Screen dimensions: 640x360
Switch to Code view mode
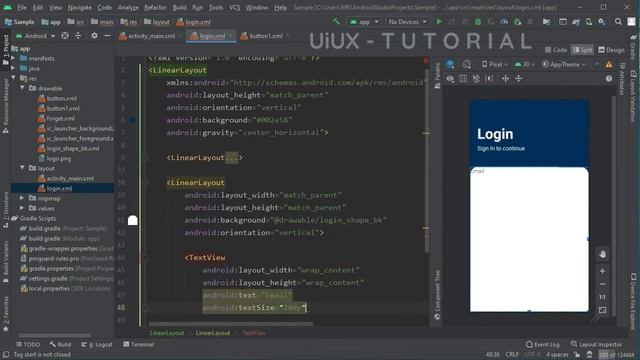[x=556, y=50]
